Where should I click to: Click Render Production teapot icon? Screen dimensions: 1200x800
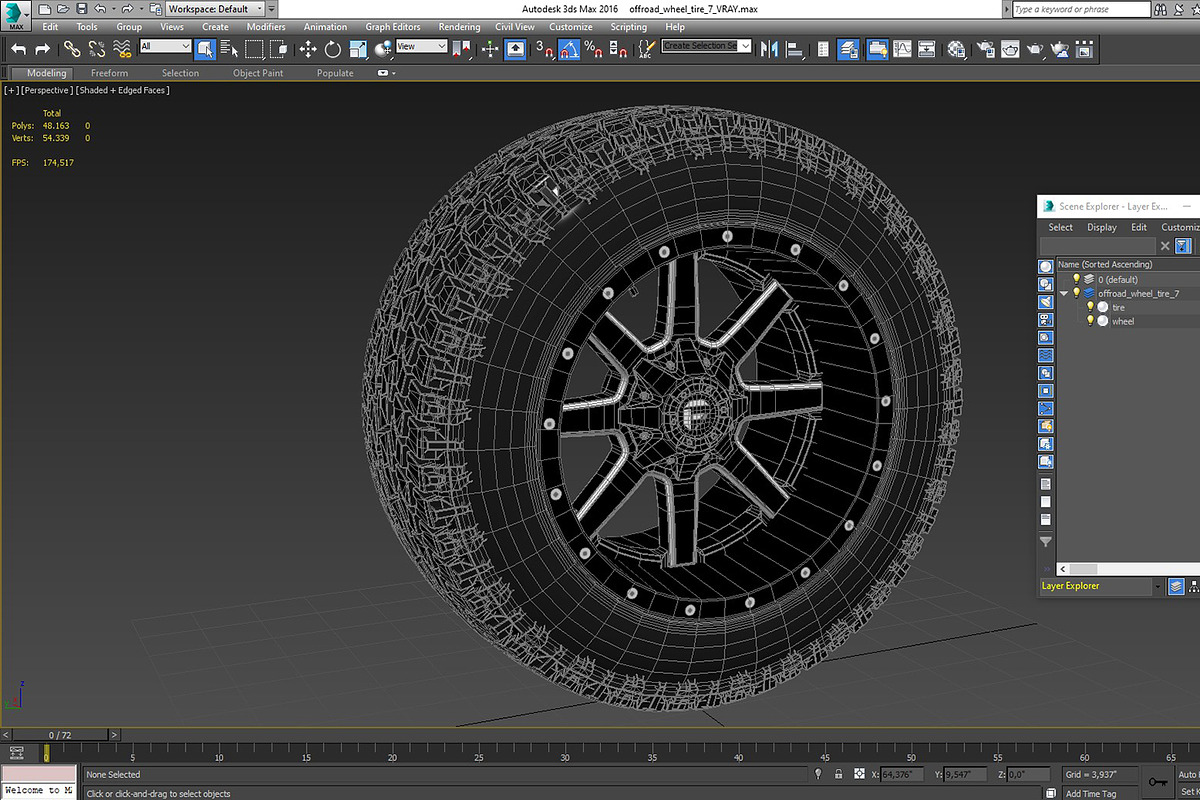click(1035, 48)
